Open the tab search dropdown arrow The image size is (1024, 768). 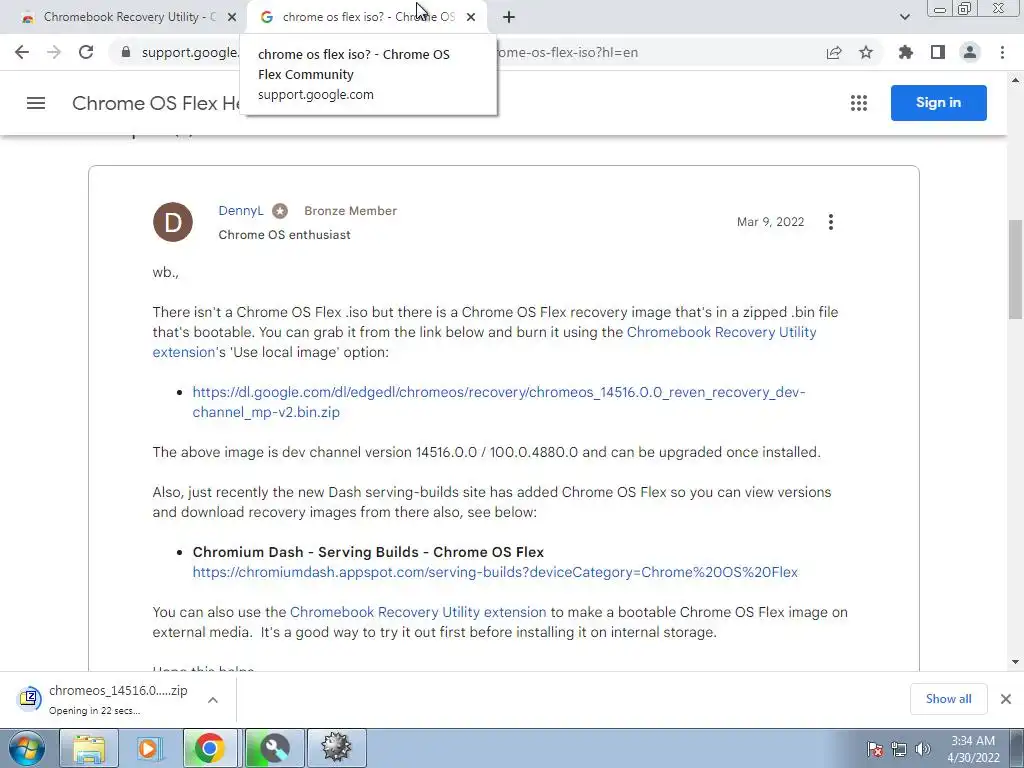pyautogui.click(x=904, y=17)
